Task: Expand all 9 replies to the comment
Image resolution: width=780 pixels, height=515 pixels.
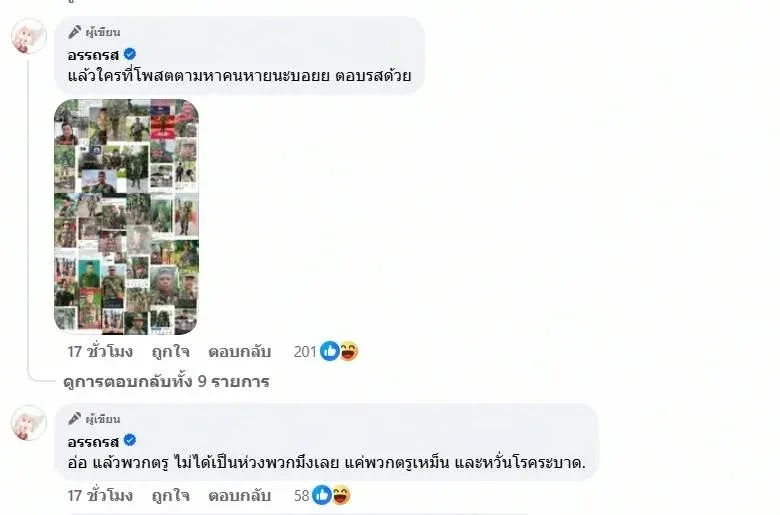Action: tap(166, 382)
